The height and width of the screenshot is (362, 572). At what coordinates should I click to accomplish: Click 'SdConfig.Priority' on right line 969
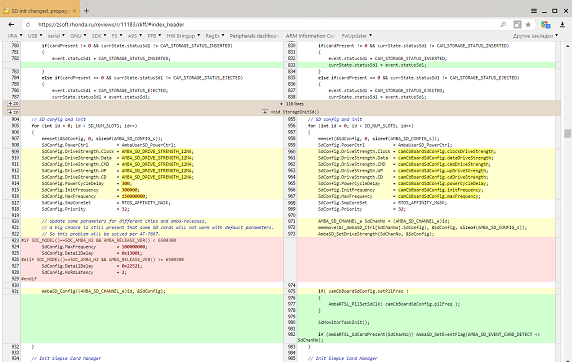[340, 209]
